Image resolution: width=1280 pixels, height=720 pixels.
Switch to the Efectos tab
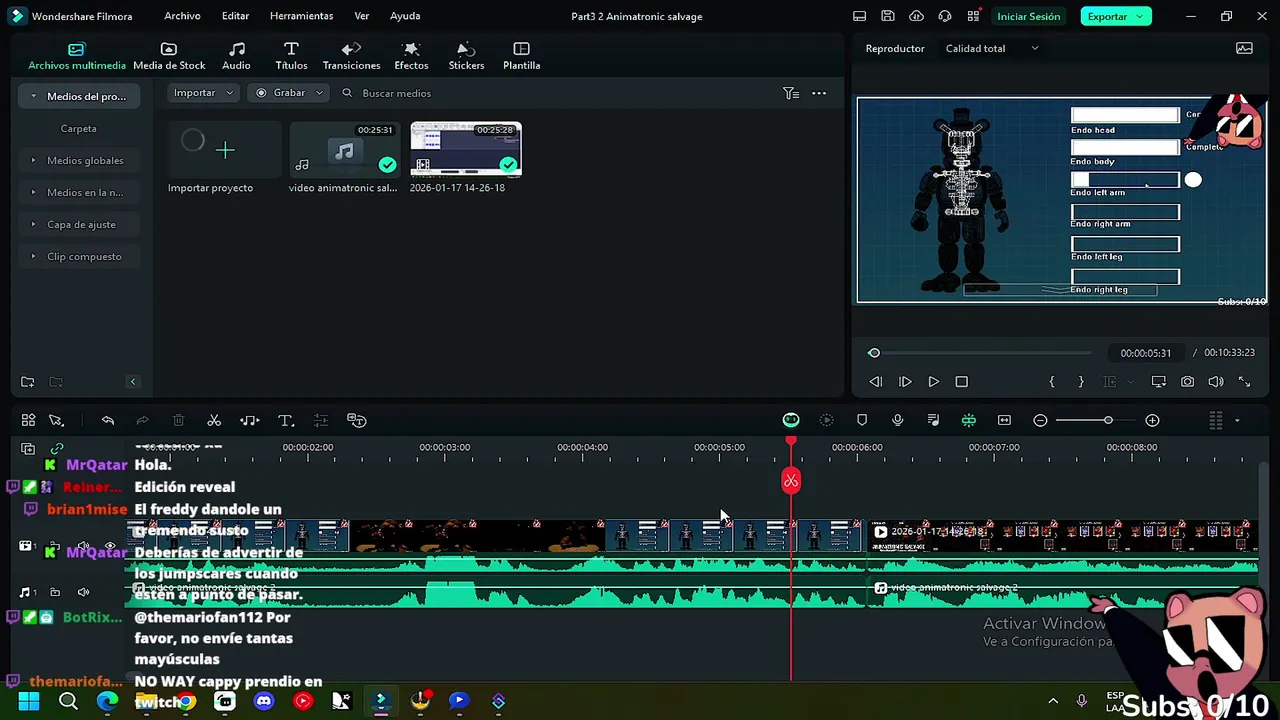(411, 56)
